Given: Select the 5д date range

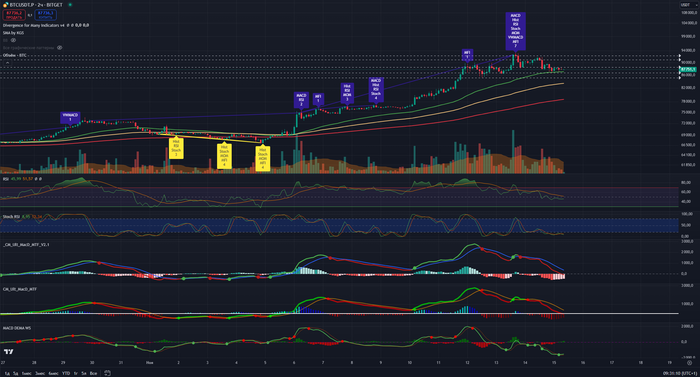Looking at the screenshot, I should (x=16, y=373).
